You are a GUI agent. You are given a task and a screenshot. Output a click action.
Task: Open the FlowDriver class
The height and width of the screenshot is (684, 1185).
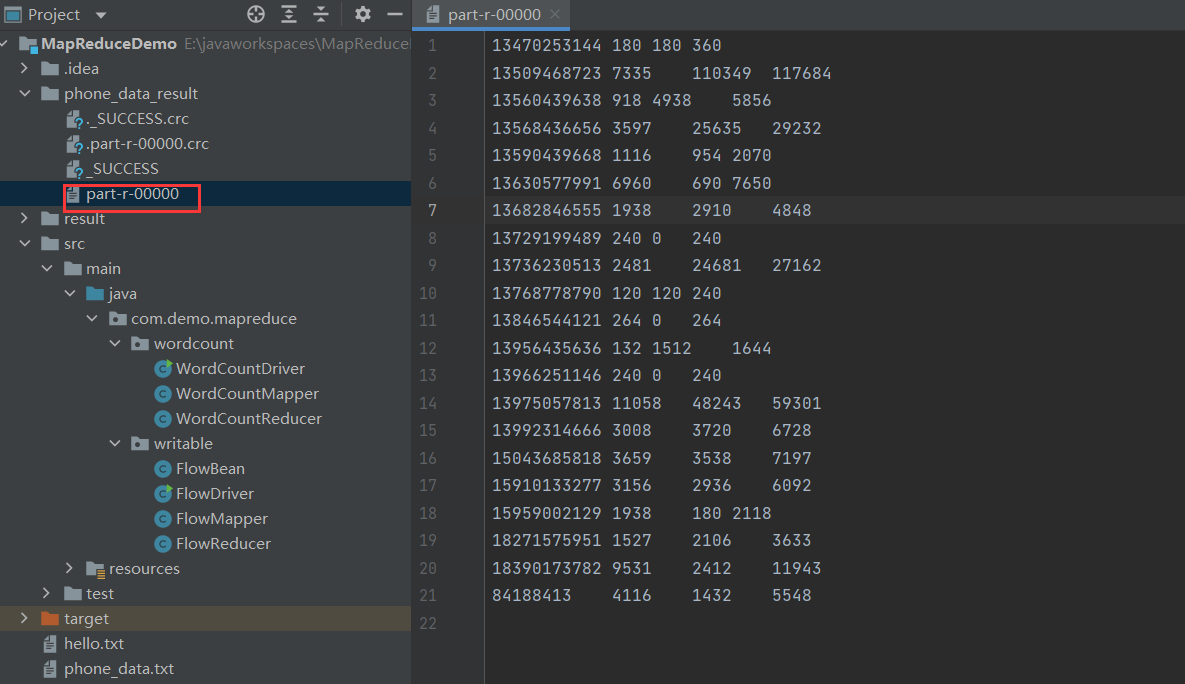tap(215, 494)
